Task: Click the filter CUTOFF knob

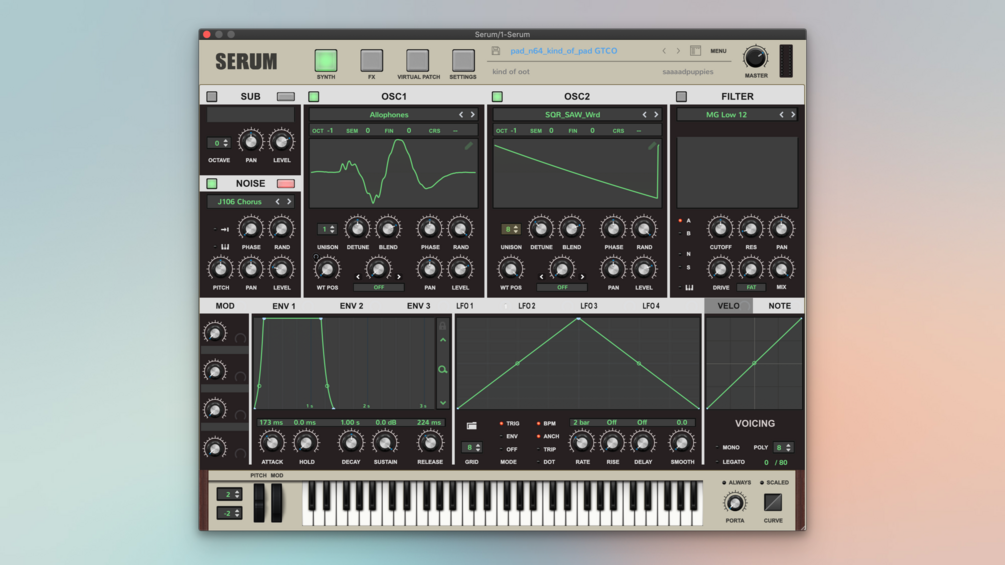Action: tap(720, 228)
